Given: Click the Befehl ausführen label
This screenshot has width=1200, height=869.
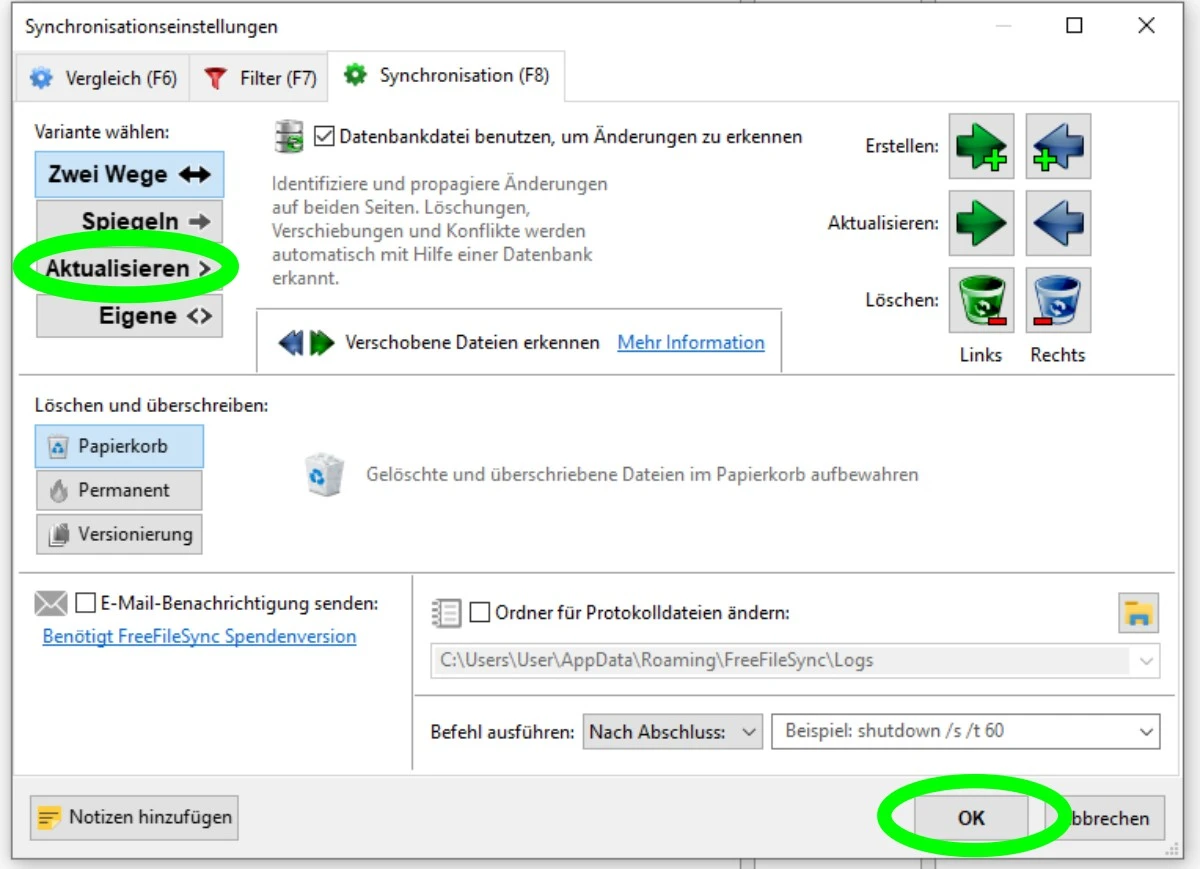Looking at the screenshot, I should [502, 732].
